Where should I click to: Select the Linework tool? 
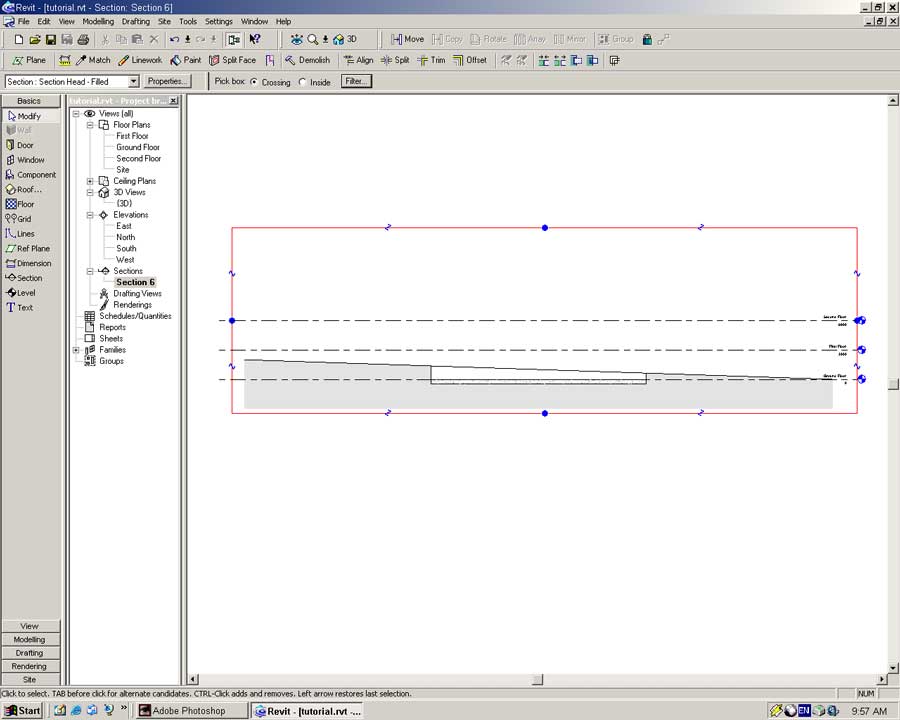(139, 60)
